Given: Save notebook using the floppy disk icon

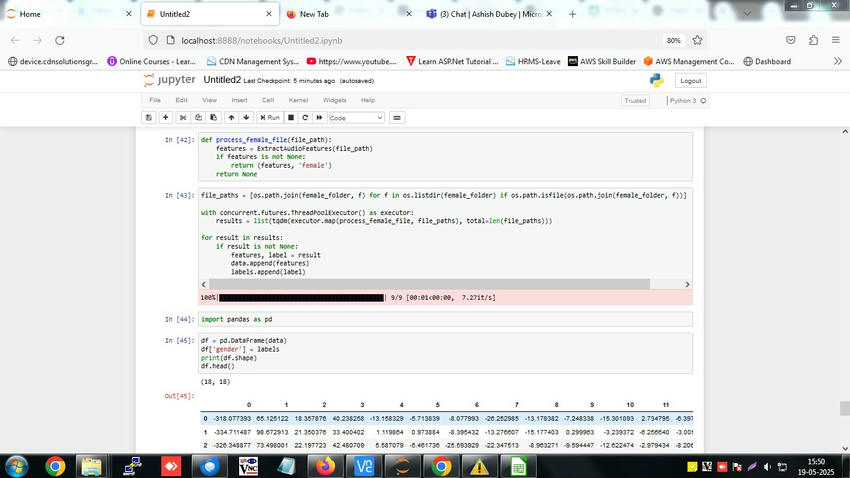Looking at the screenshot, I should (150, 117).
